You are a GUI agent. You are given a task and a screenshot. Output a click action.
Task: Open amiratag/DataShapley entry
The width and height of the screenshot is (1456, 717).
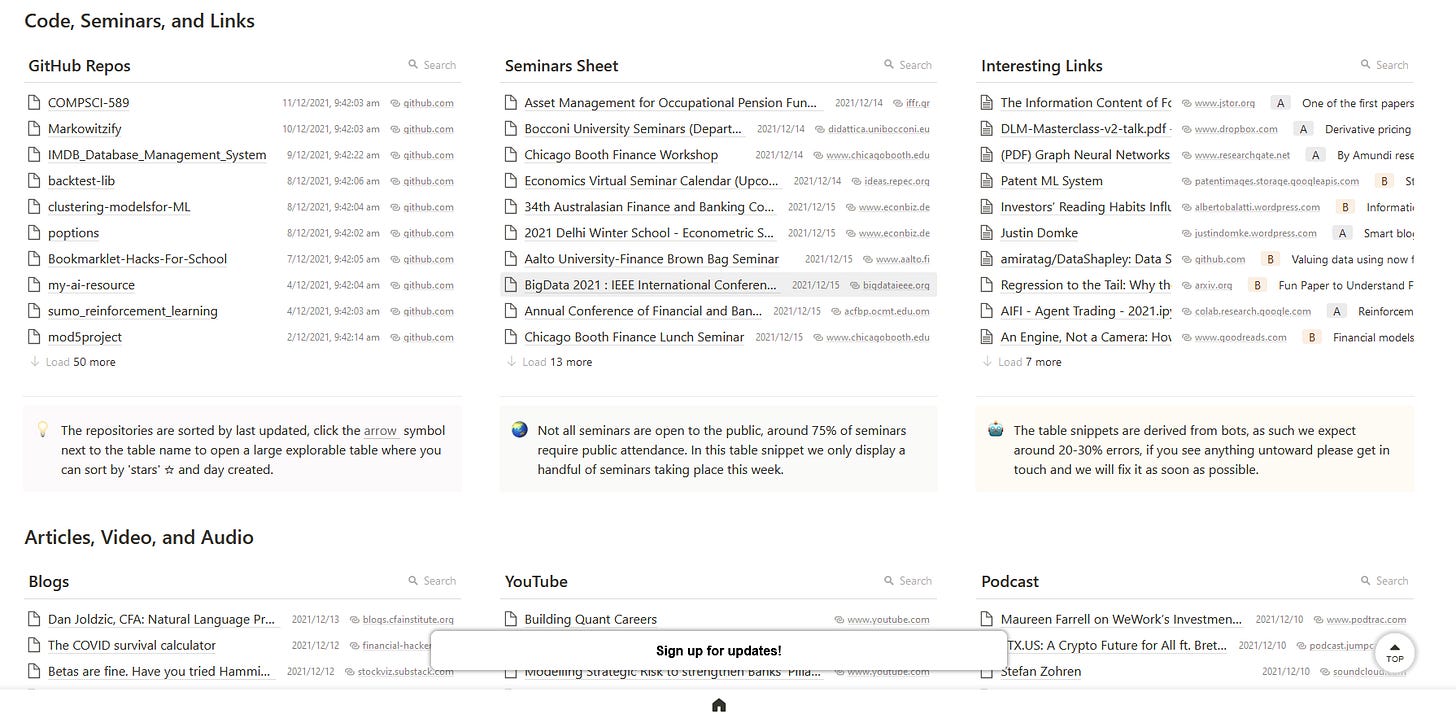[x=1086, y=259]
